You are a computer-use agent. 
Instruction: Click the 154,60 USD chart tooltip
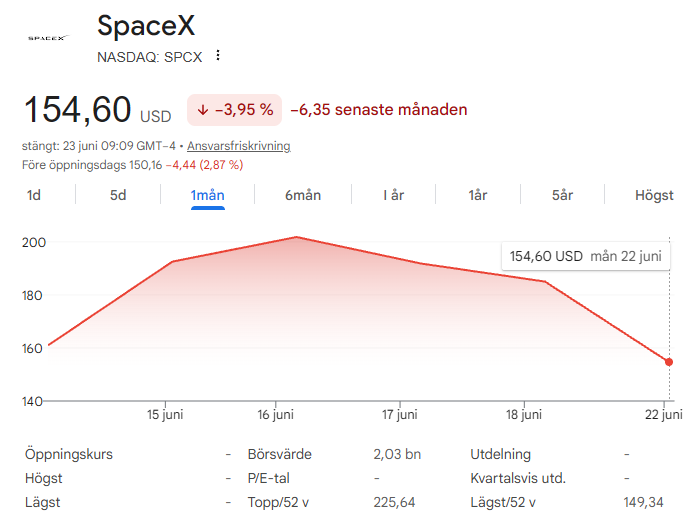(586, 256)
